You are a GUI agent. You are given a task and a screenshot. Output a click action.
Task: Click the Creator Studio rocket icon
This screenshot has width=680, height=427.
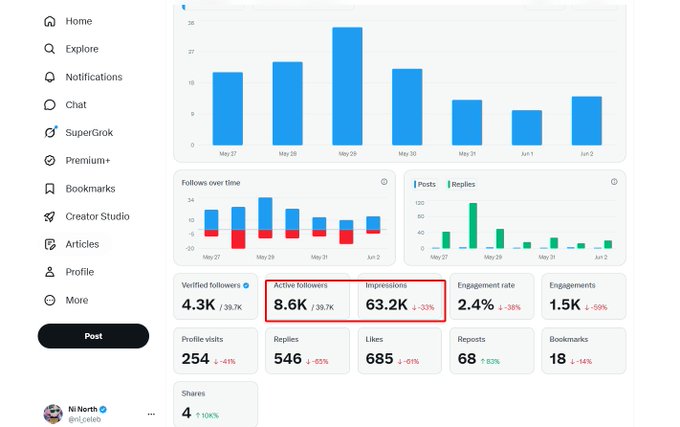(50, 216)
